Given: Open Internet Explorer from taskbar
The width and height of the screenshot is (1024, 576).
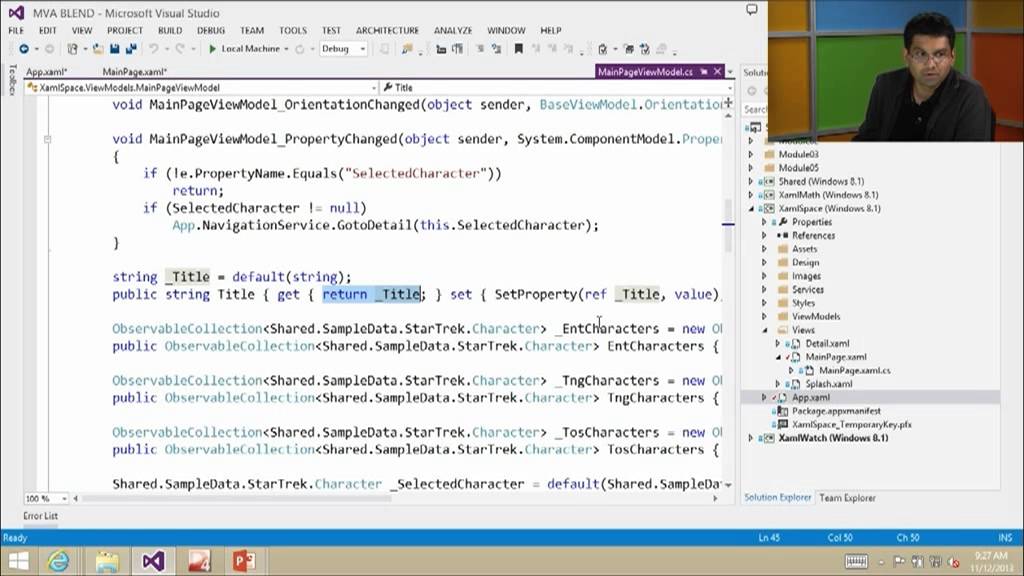Looking at the screenshot, I should point(59,561).
